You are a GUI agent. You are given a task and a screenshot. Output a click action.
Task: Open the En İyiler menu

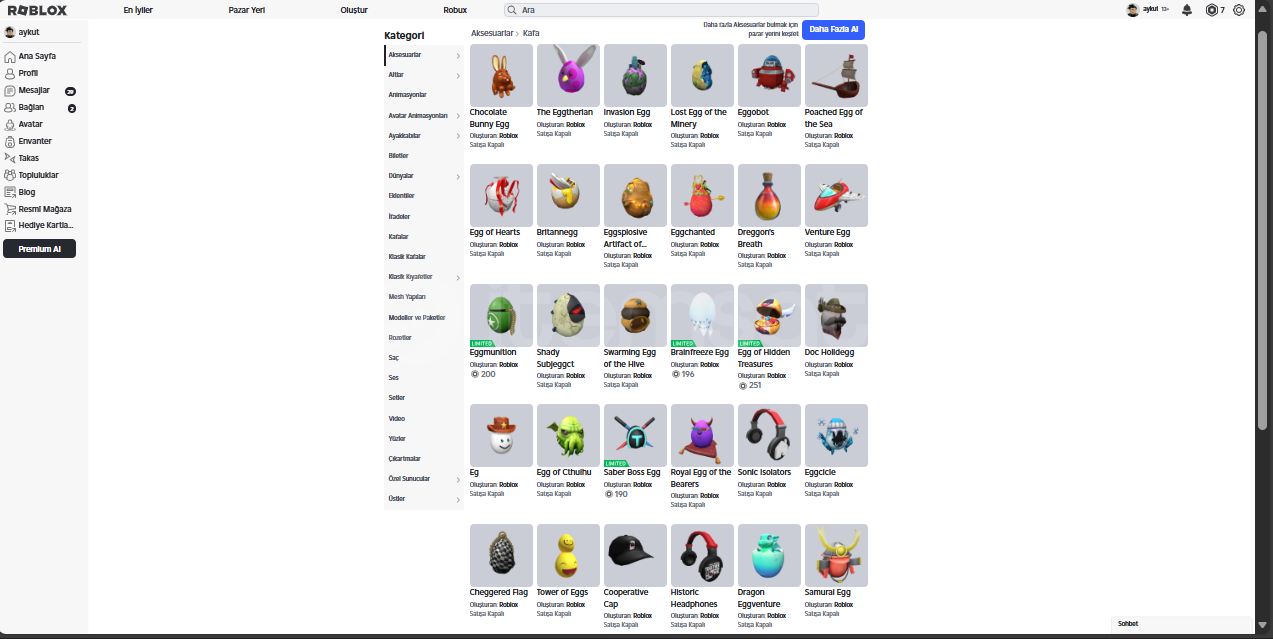coord(138,10)
